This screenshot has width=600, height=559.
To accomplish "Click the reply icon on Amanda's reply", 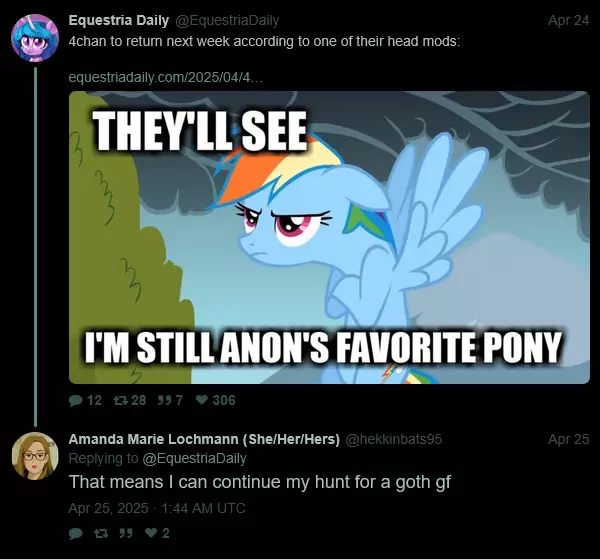I will [76, 533].
